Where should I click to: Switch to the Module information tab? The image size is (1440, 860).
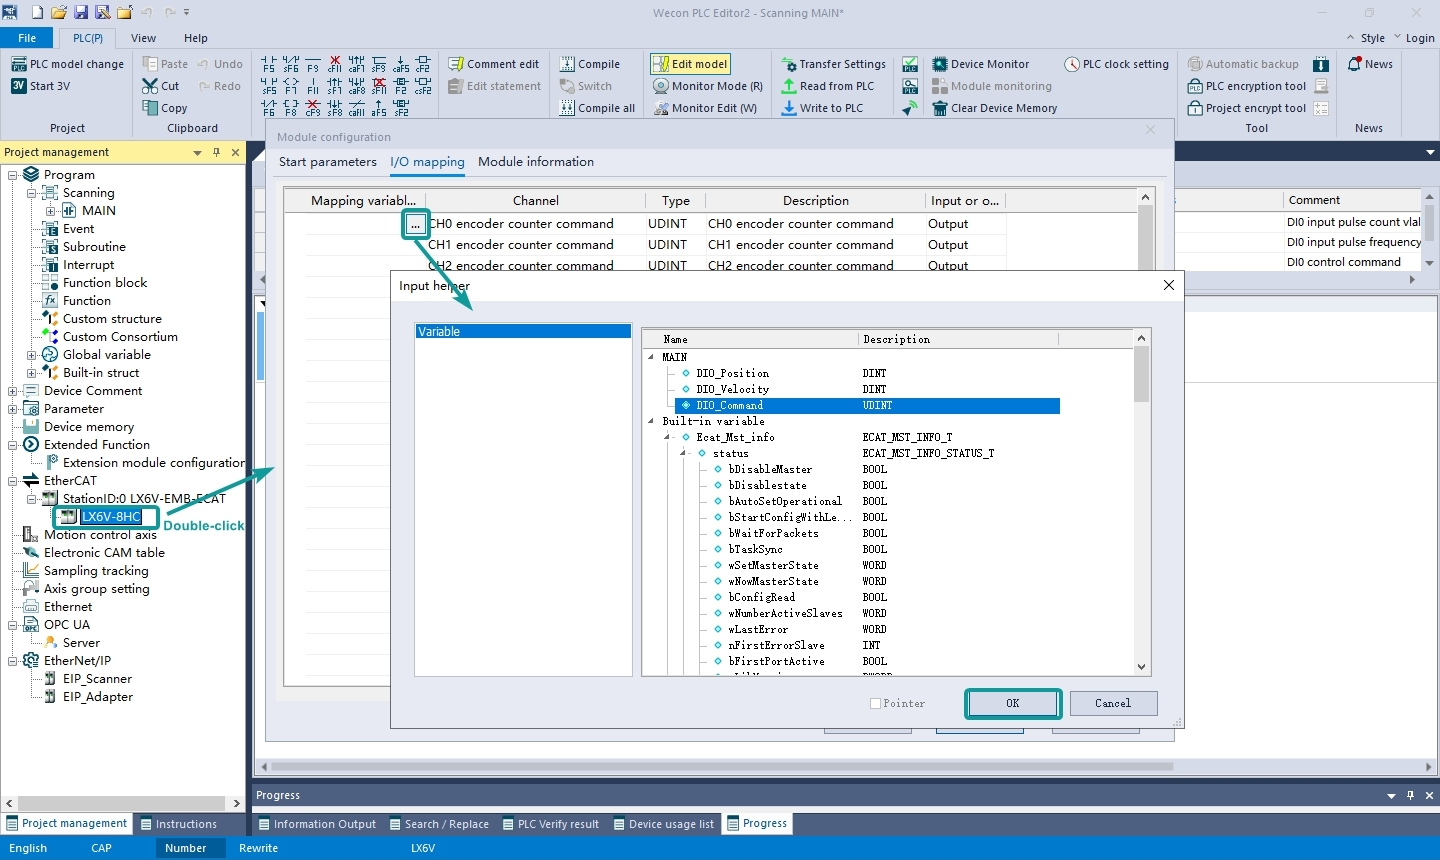click(x=536, y=162)
